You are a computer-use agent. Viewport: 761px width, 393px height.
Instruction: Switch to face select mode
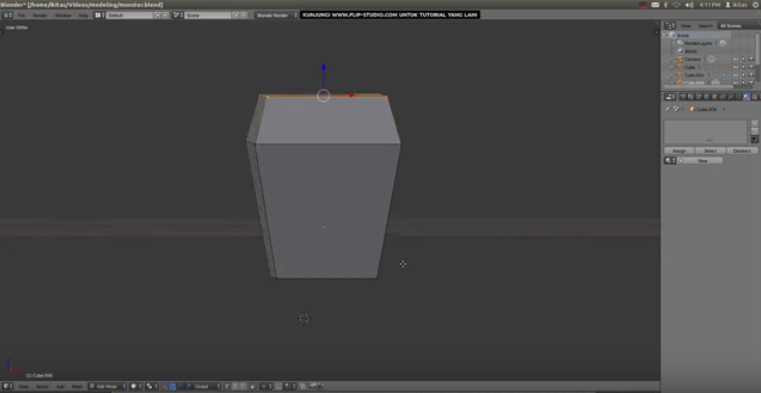tap(242, 386)
